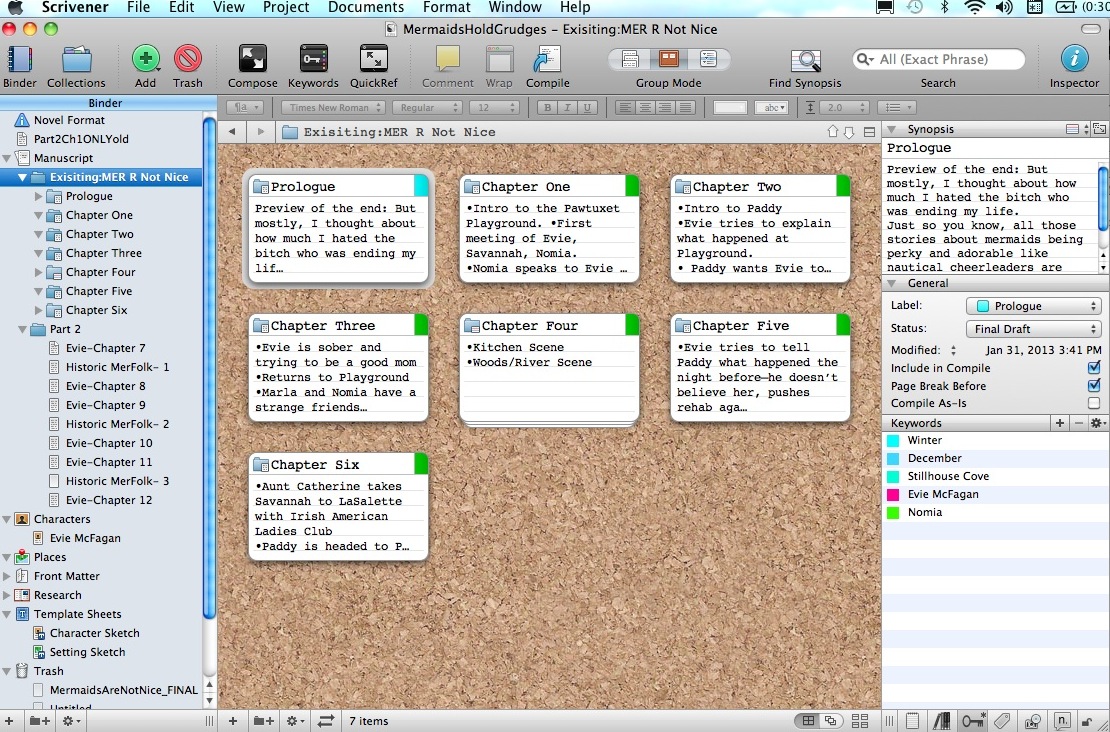Open the Status dropdown showing Final Draft
Viewport: 1110px width, 732px height.
1034,328
